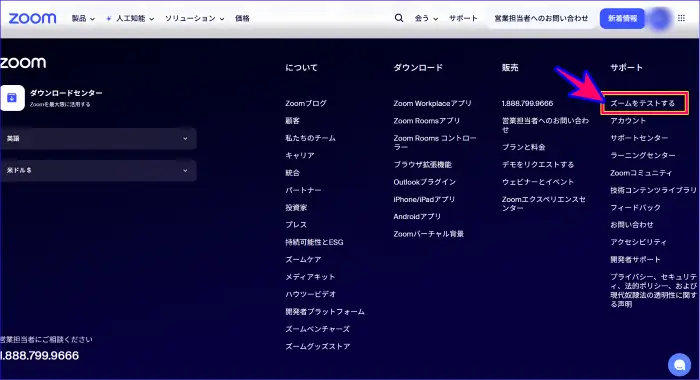The height and width of the screenshot is (380, 700).
Task: Open the 統合 link
Action: [292, 173]
